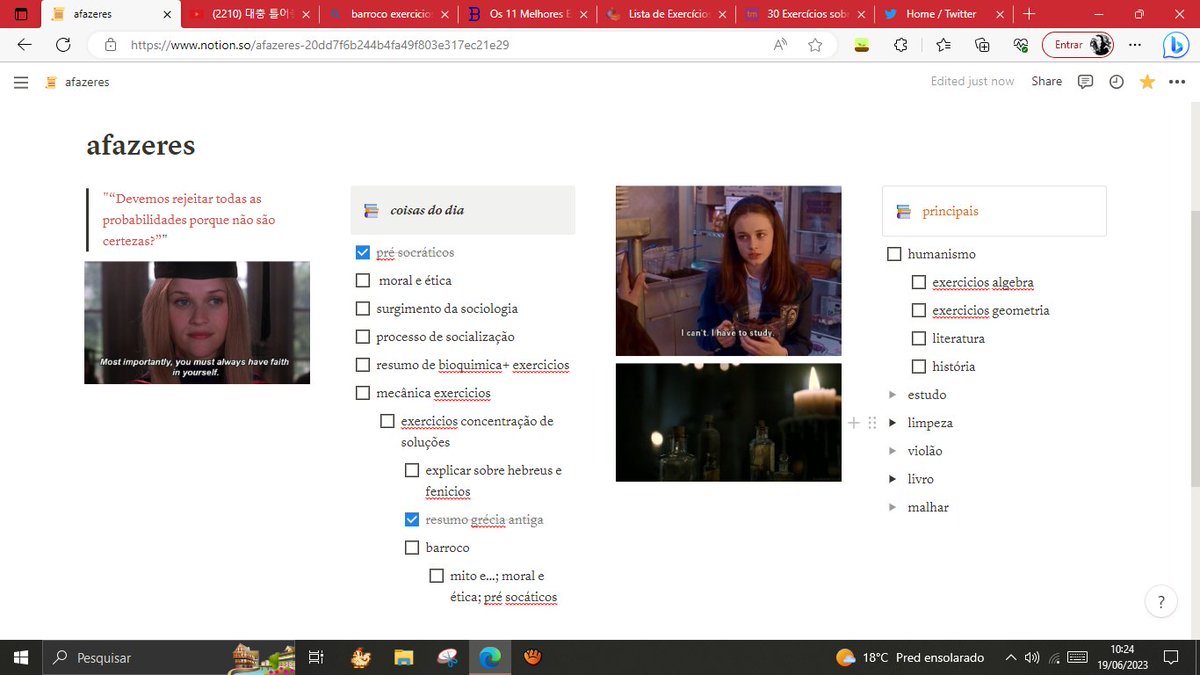
Task: Switch to the barroco exercícios tab
Action: [388, 14]
